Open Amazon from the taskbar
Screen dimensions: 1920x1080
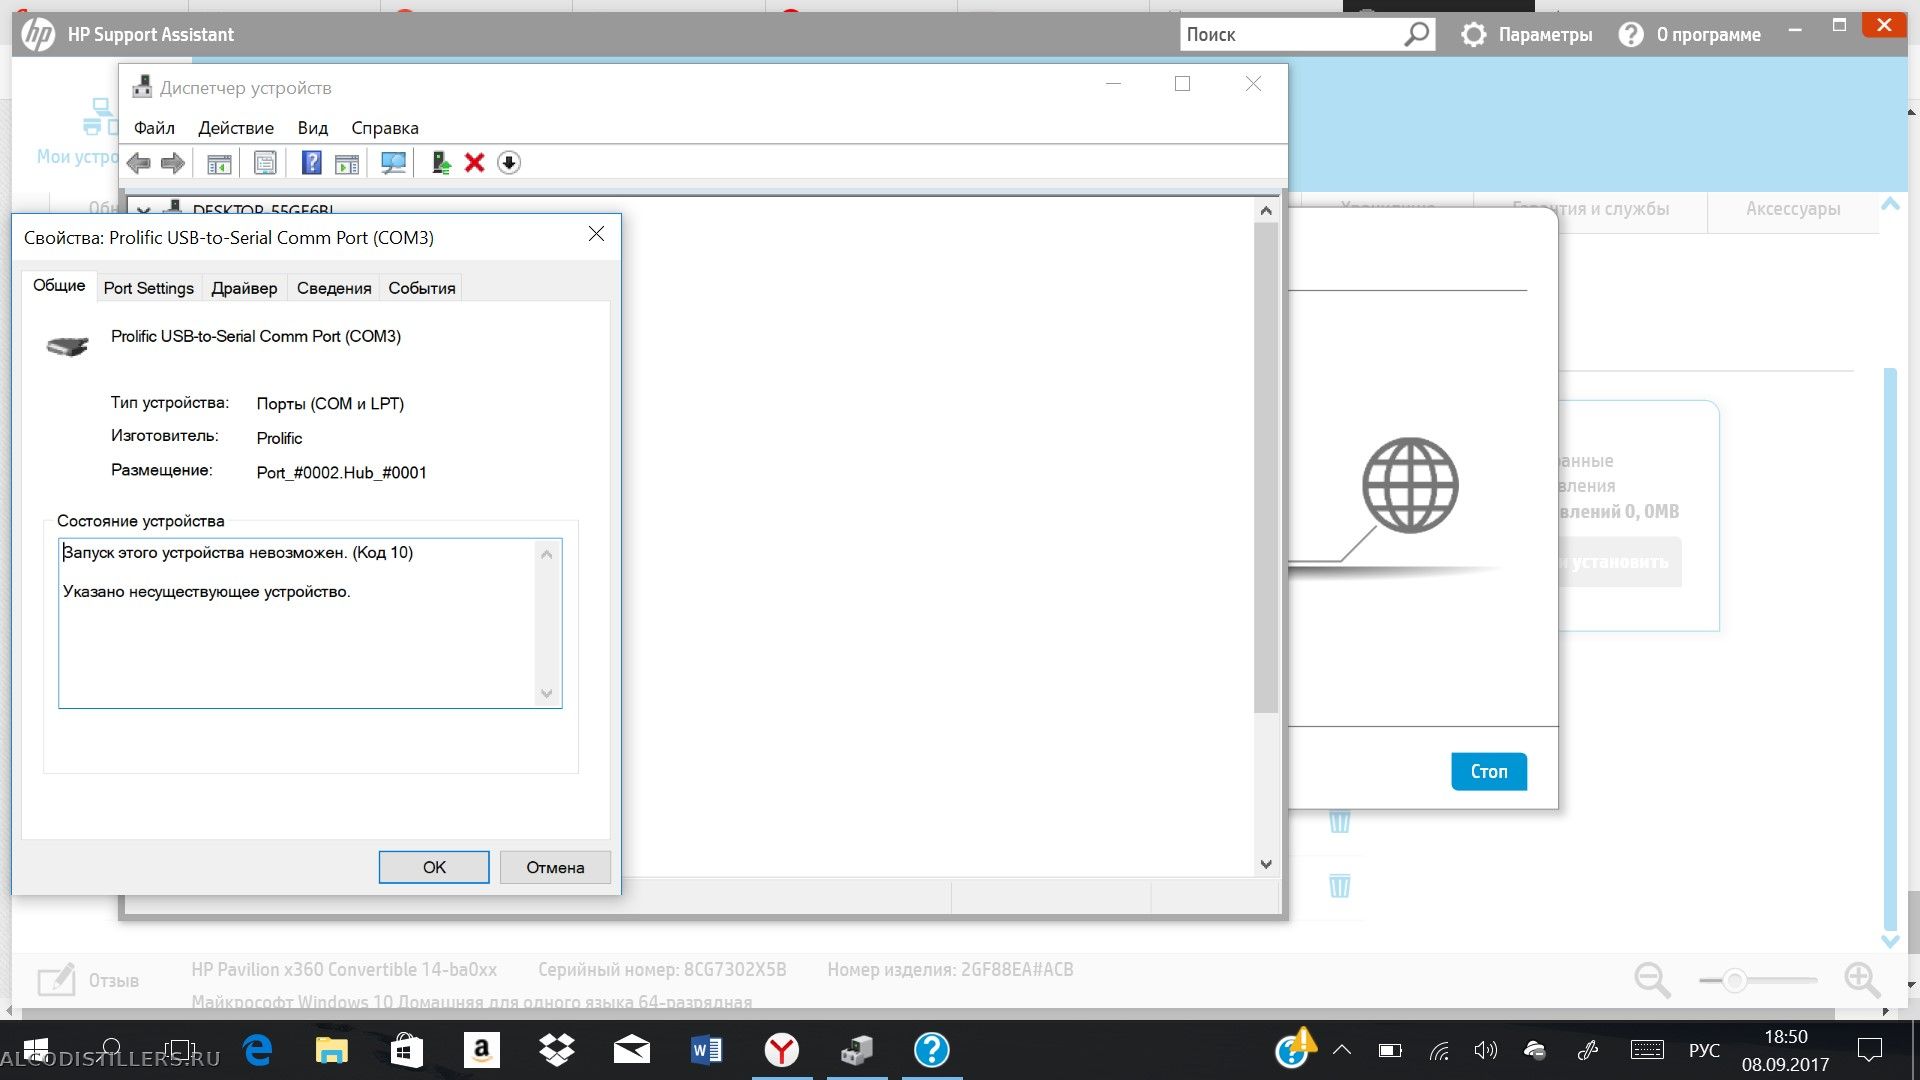(481, 1050)
